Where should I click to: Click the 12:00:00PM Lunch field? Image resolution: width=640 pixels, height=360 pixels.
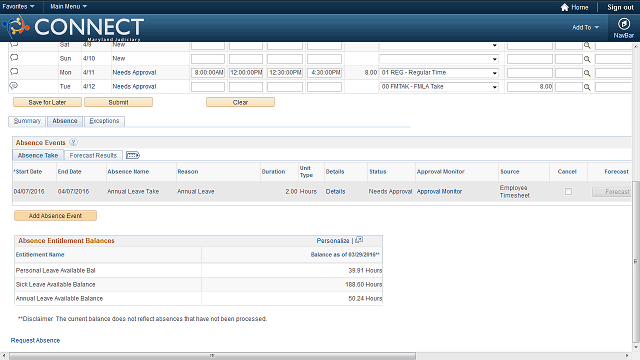click(246, 73)
